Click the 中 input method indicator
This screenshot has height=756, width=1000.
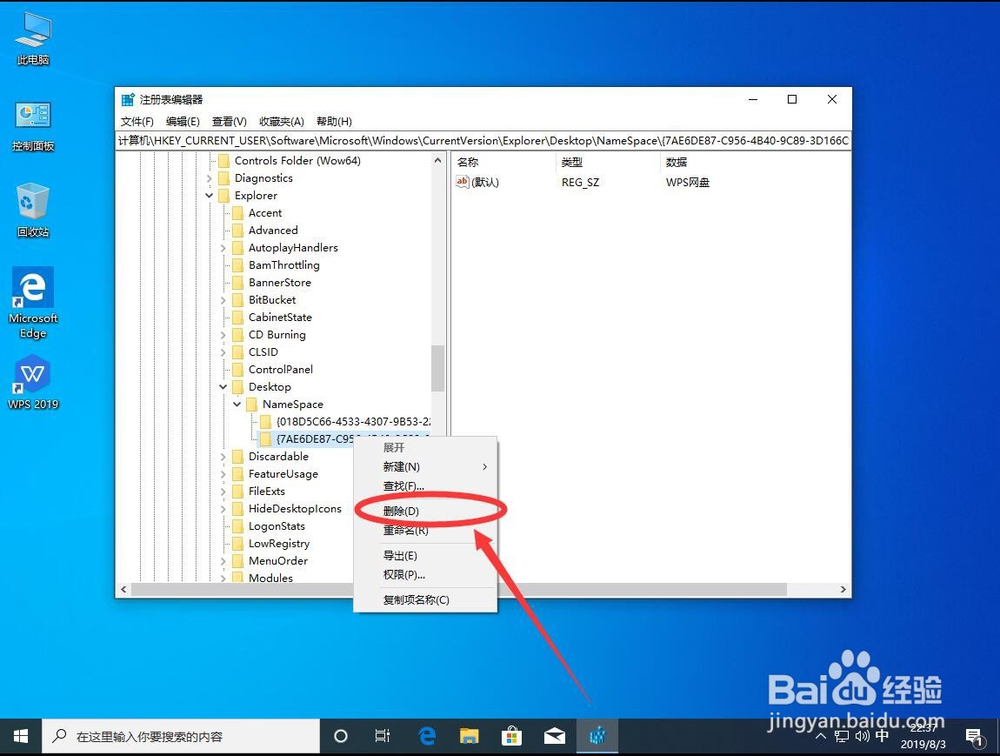click(x=882, y=736)
